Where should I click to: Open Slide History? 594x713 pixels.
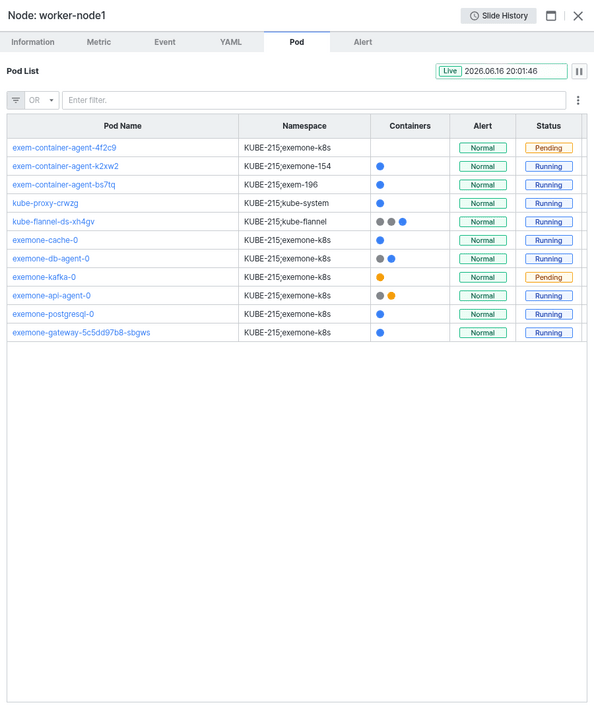[x=498, y=16]
